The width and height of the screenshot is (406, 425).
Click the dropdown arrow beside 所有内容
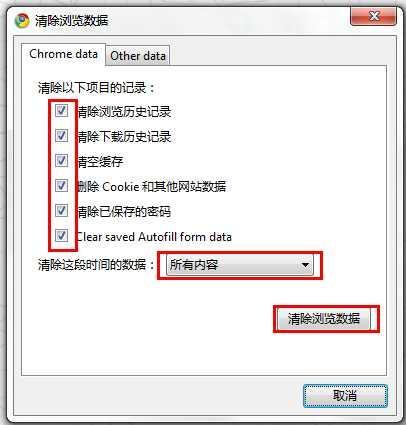(x=305, y=265)
